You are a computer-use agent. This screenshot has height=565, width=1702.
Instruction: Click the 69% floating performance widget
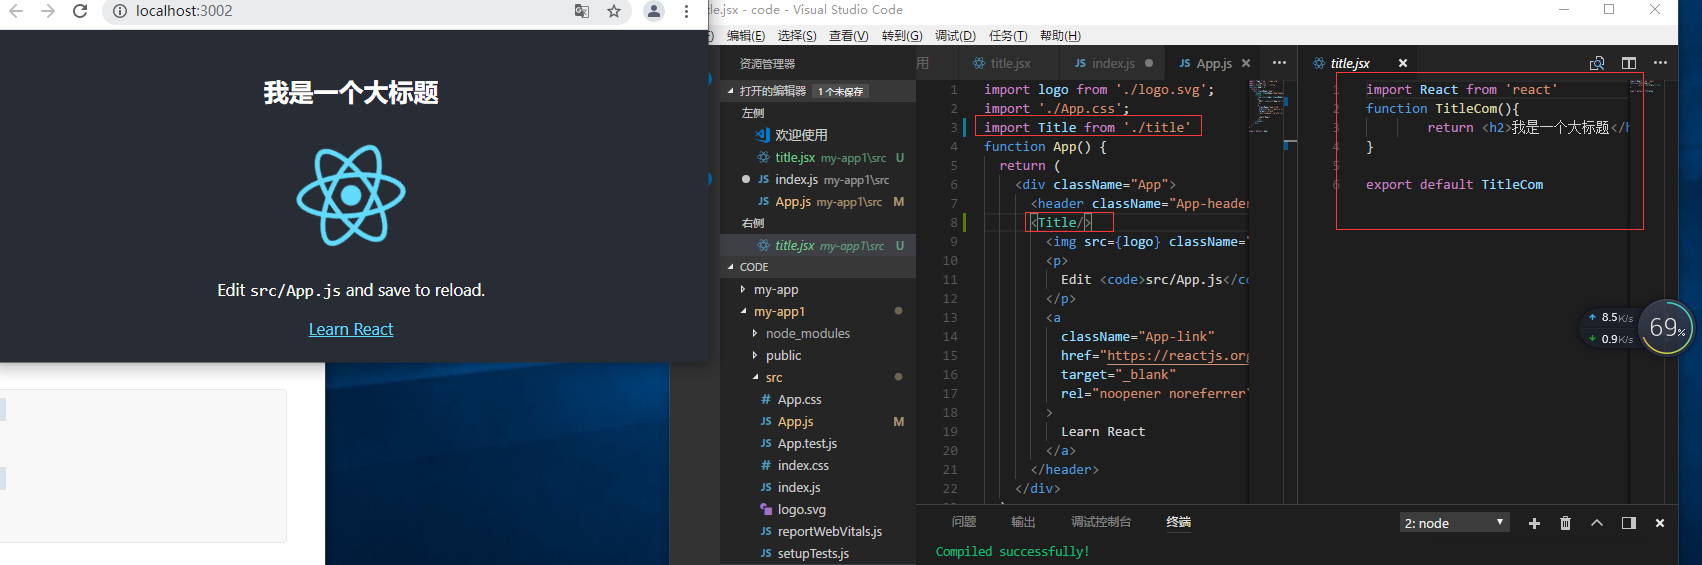(x=1666, y=328)
